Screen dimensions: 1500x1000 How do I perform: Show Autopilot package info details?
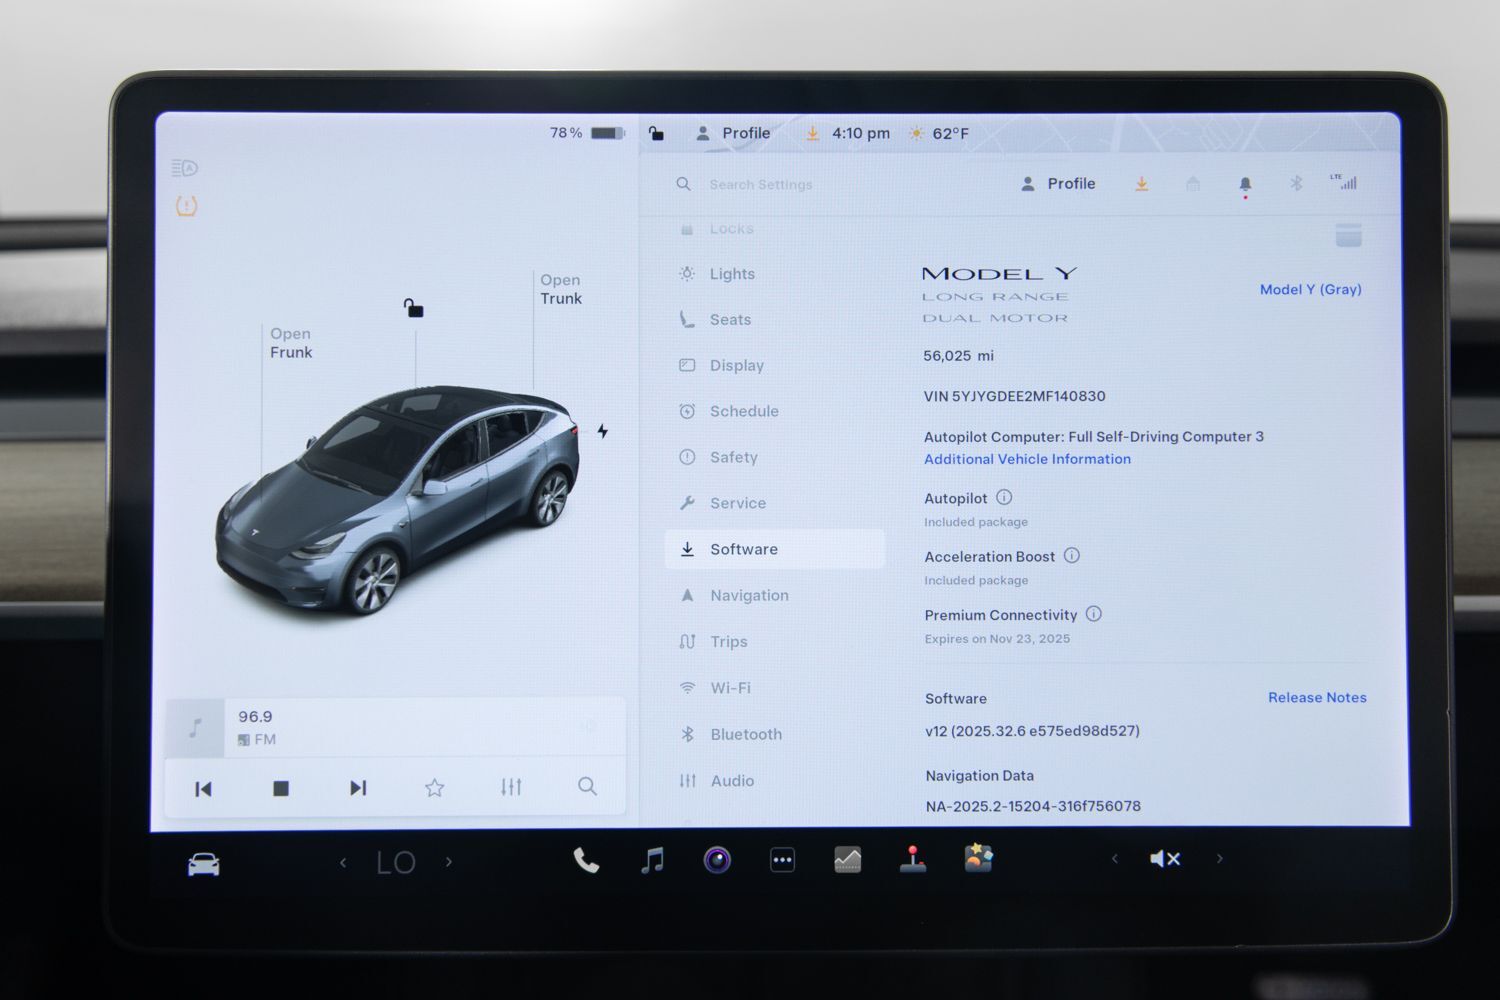coord(1004,498)
